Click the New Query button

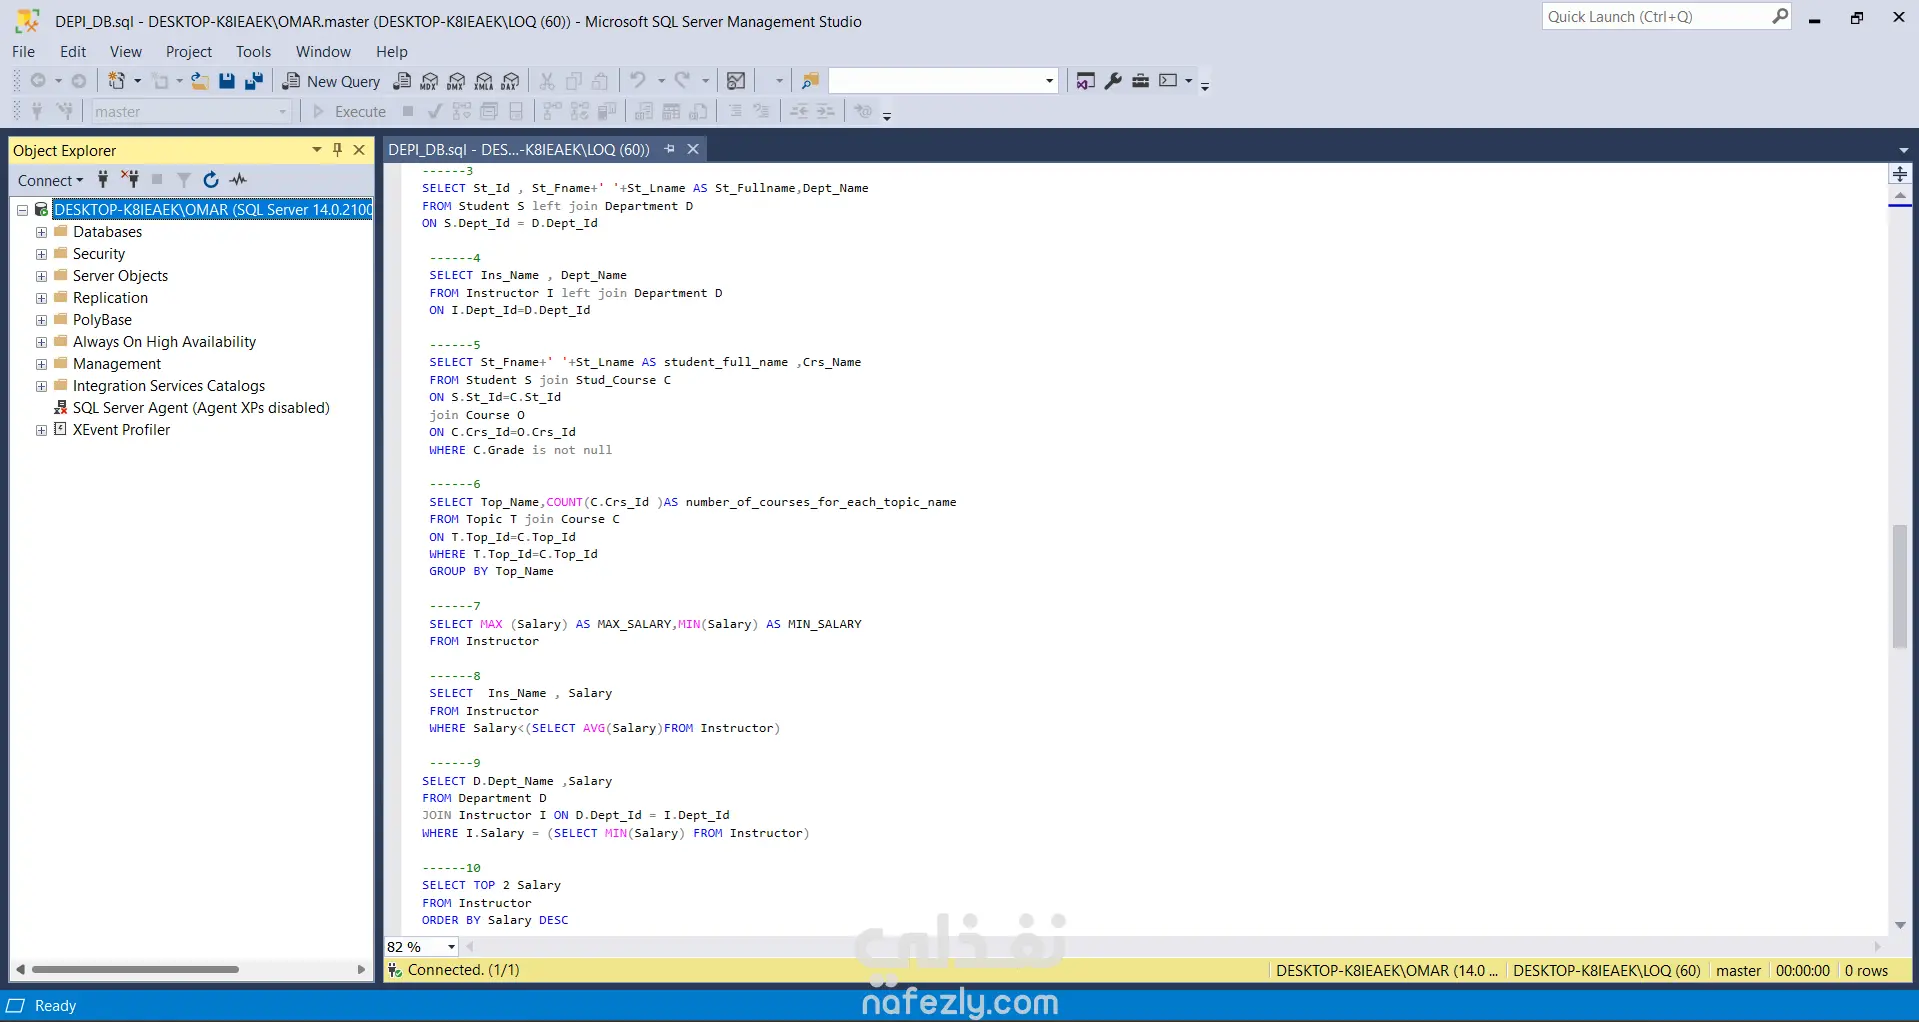[331, 81]
